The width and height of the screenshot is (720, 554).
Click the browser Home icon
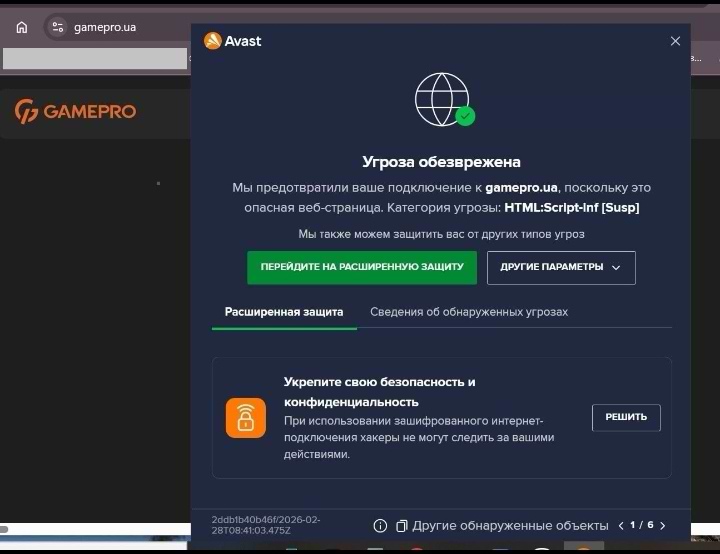click(21, 27)
